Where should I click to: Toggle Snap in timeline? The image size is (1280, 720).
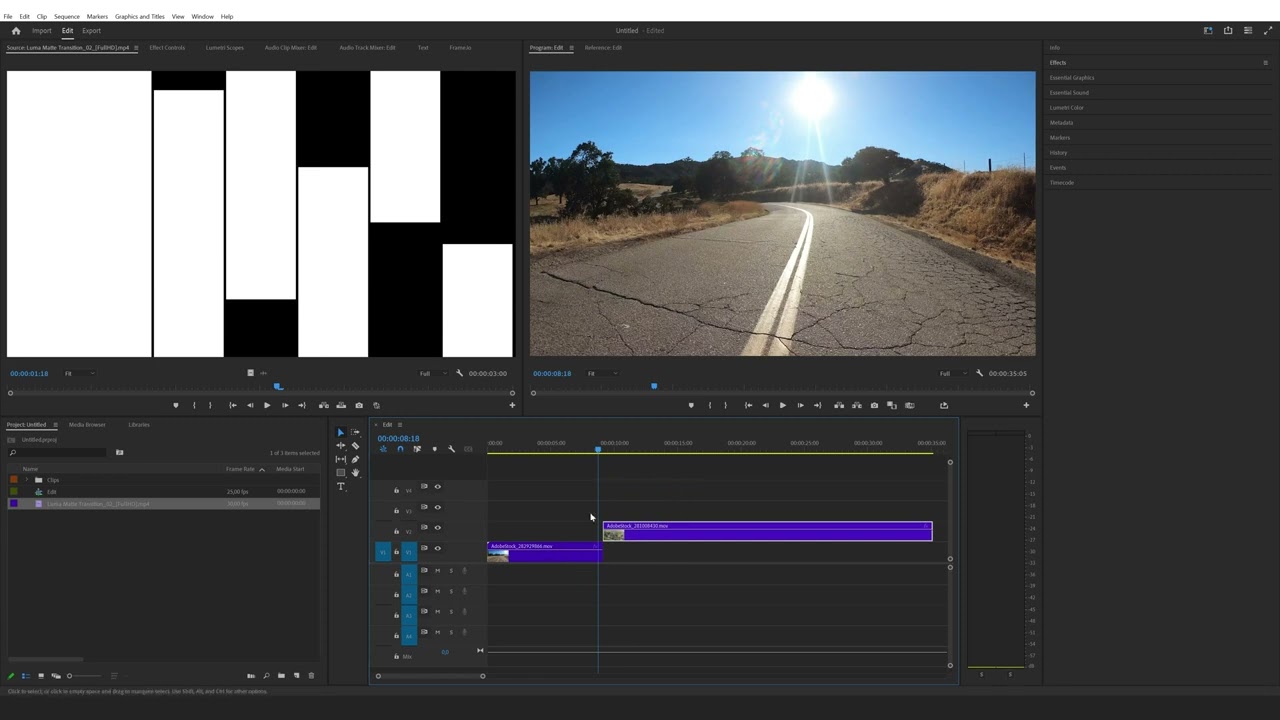point(400,449)
